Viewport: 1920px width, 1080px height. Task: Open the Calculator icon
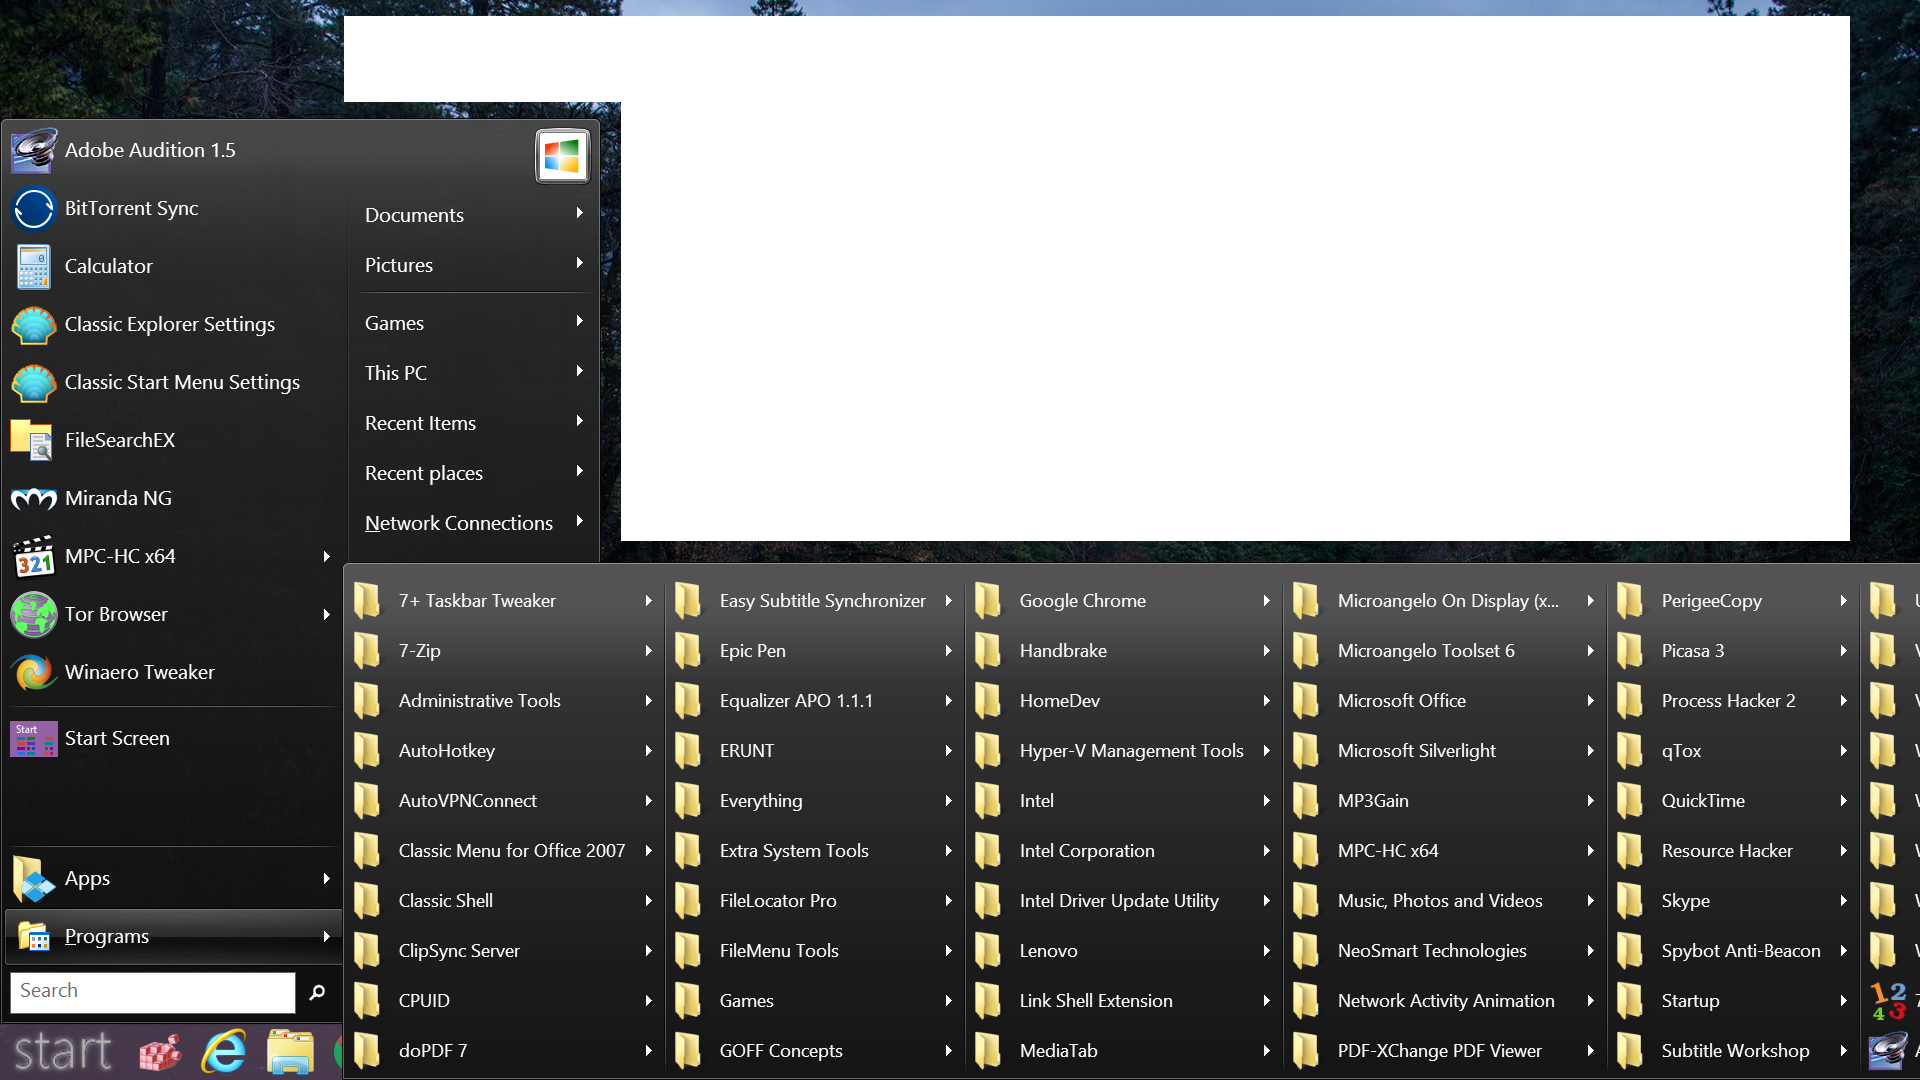[33, 267]
